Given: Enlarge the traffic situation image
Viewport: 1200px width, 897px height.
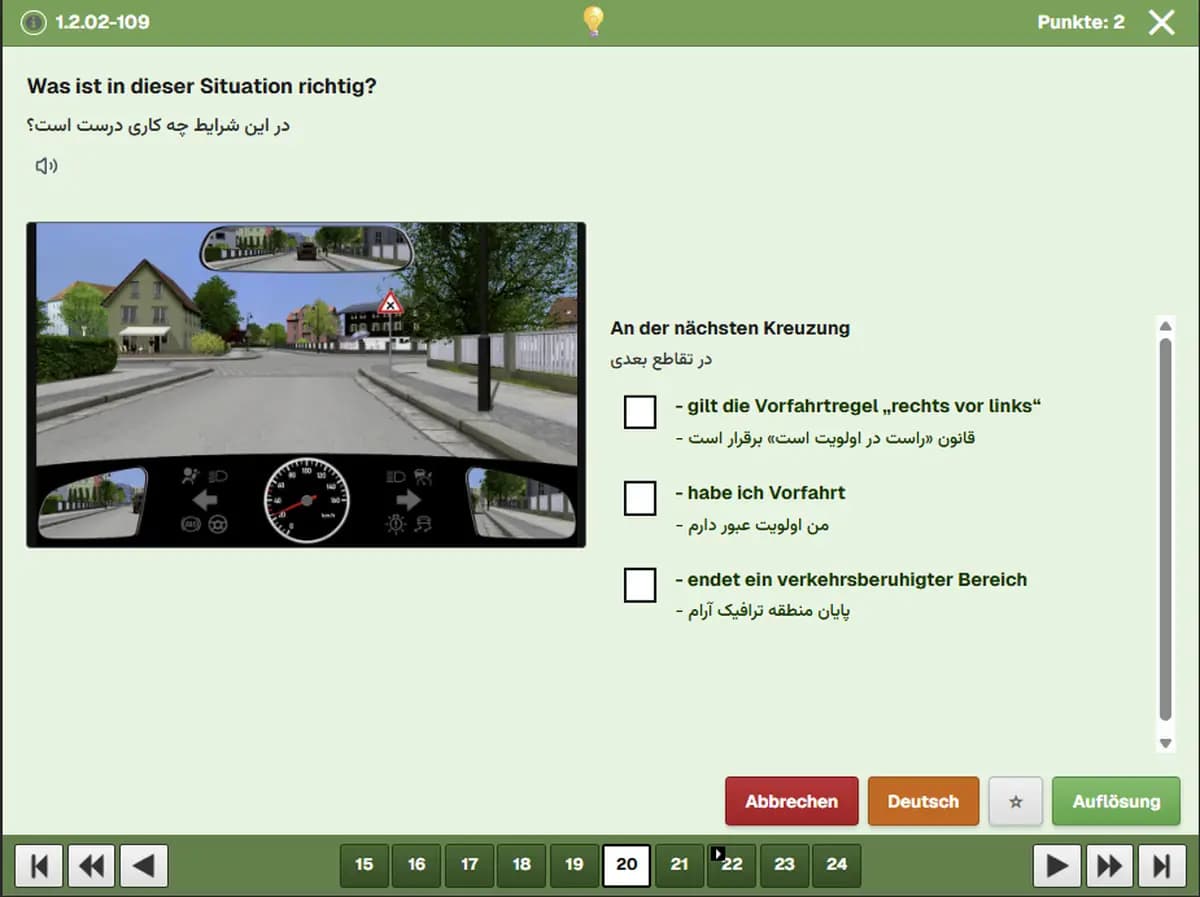Looking at the screenshot, I should (x=306, y=384).
